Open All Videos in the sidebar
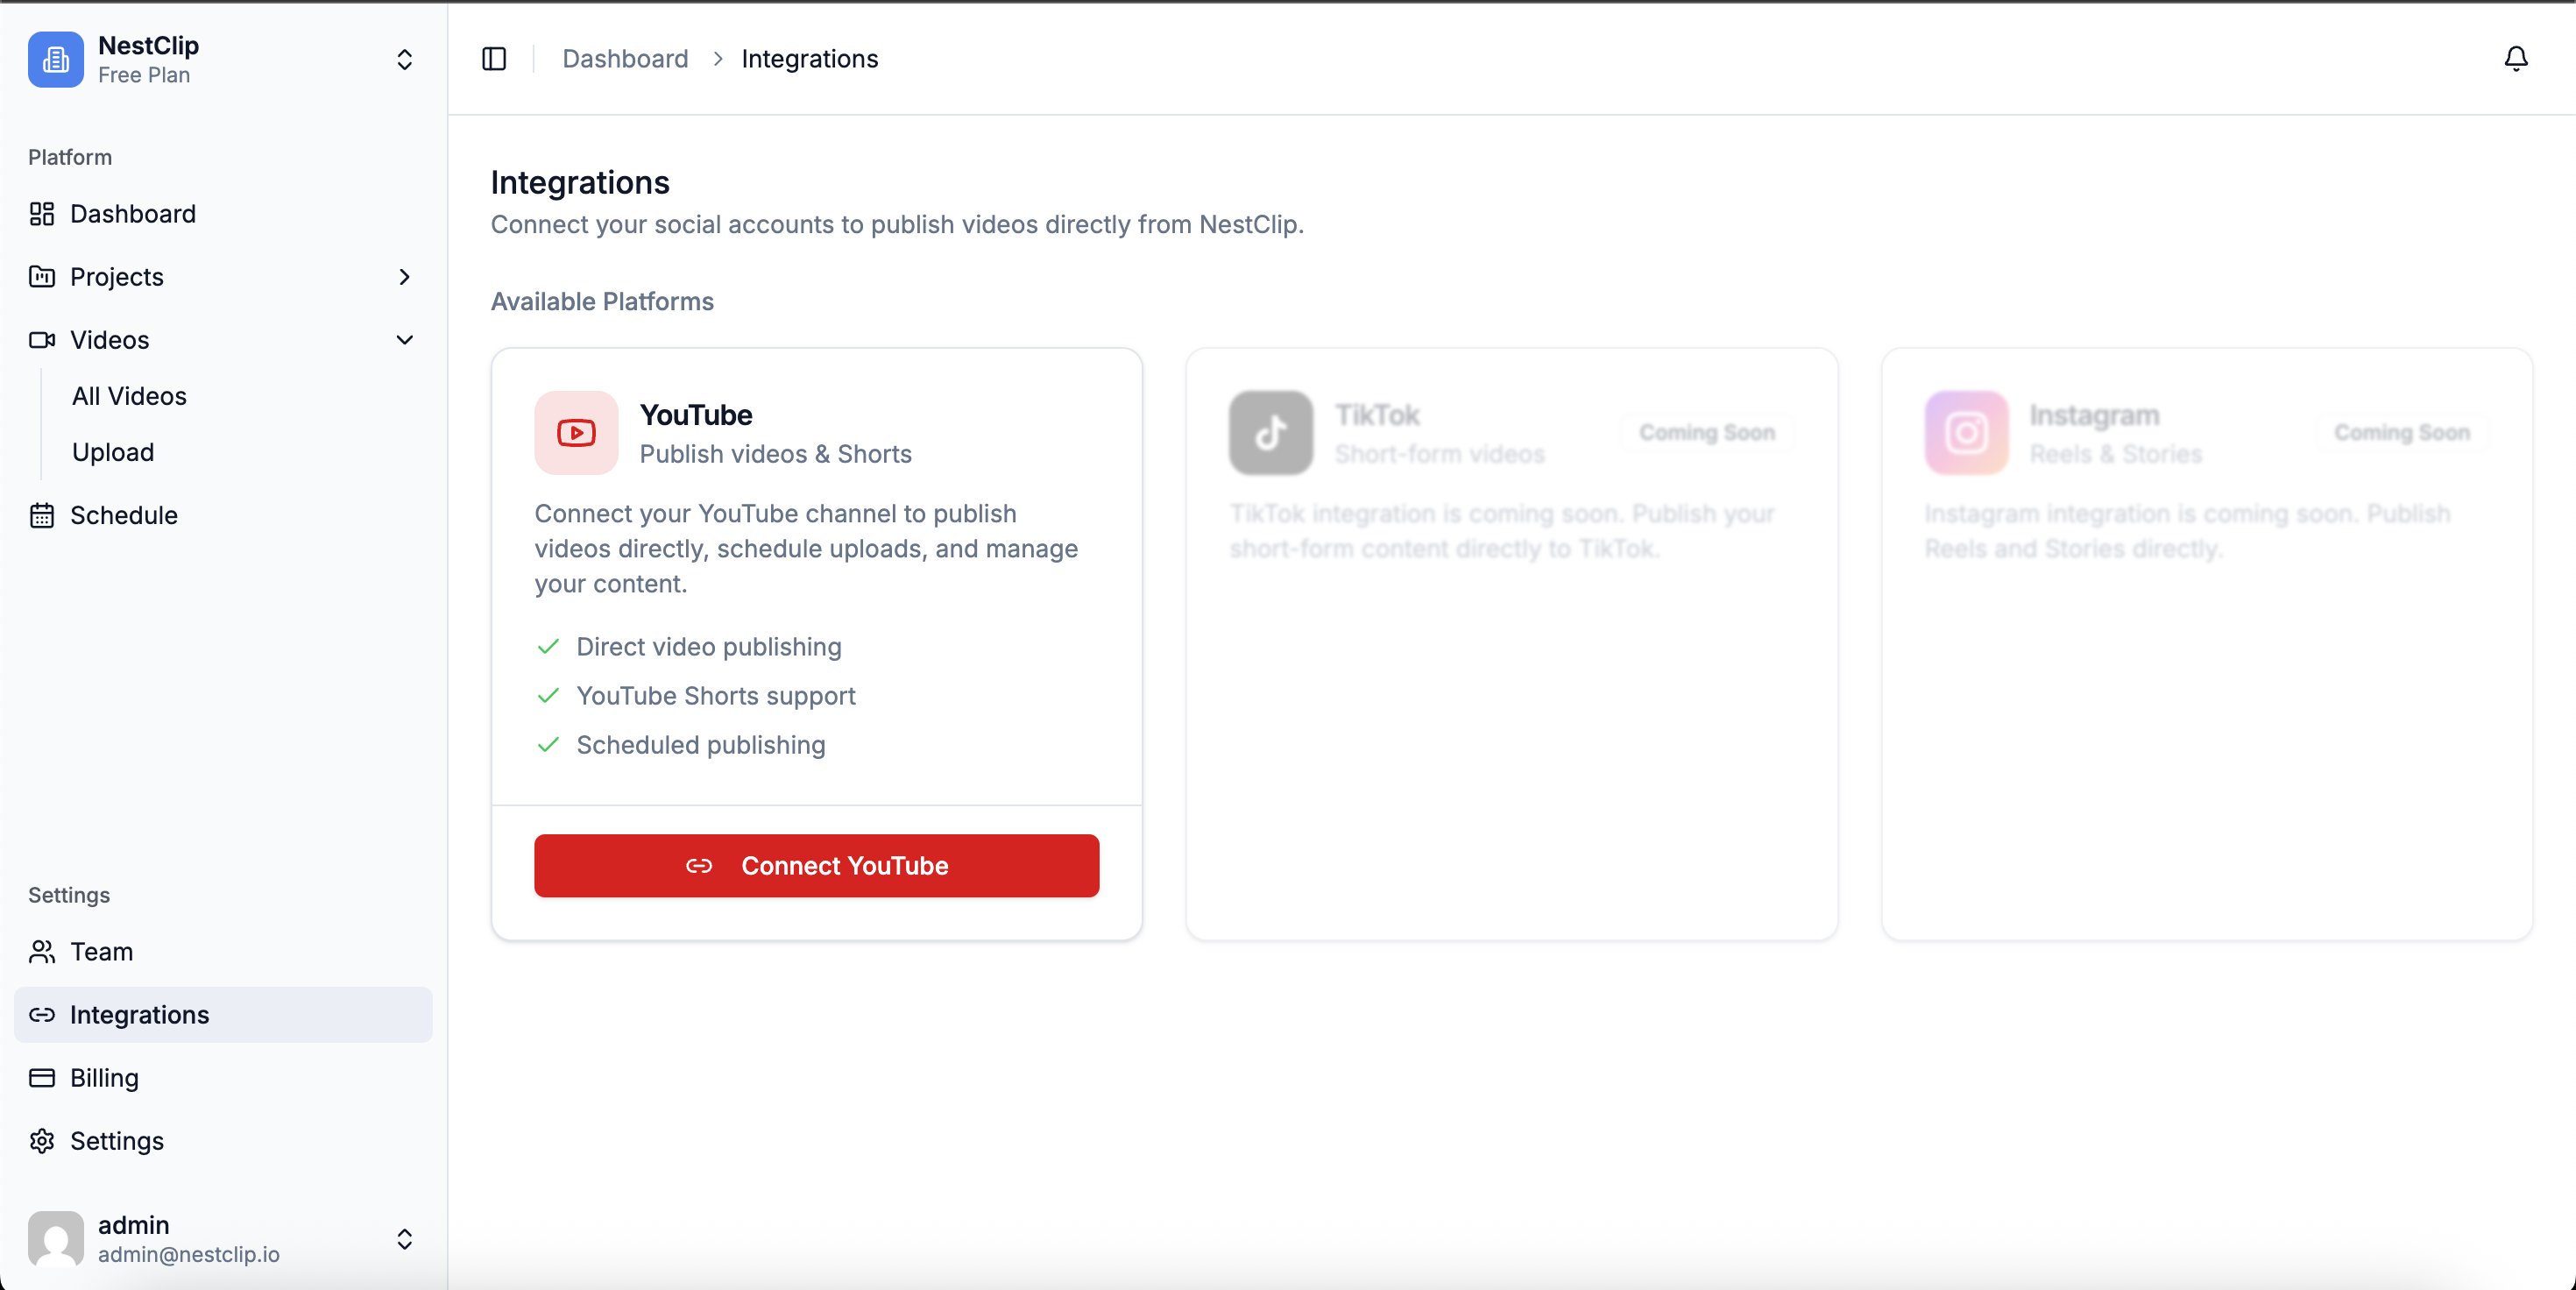The image size is (2576, 1290). click(x=129, y=396)
